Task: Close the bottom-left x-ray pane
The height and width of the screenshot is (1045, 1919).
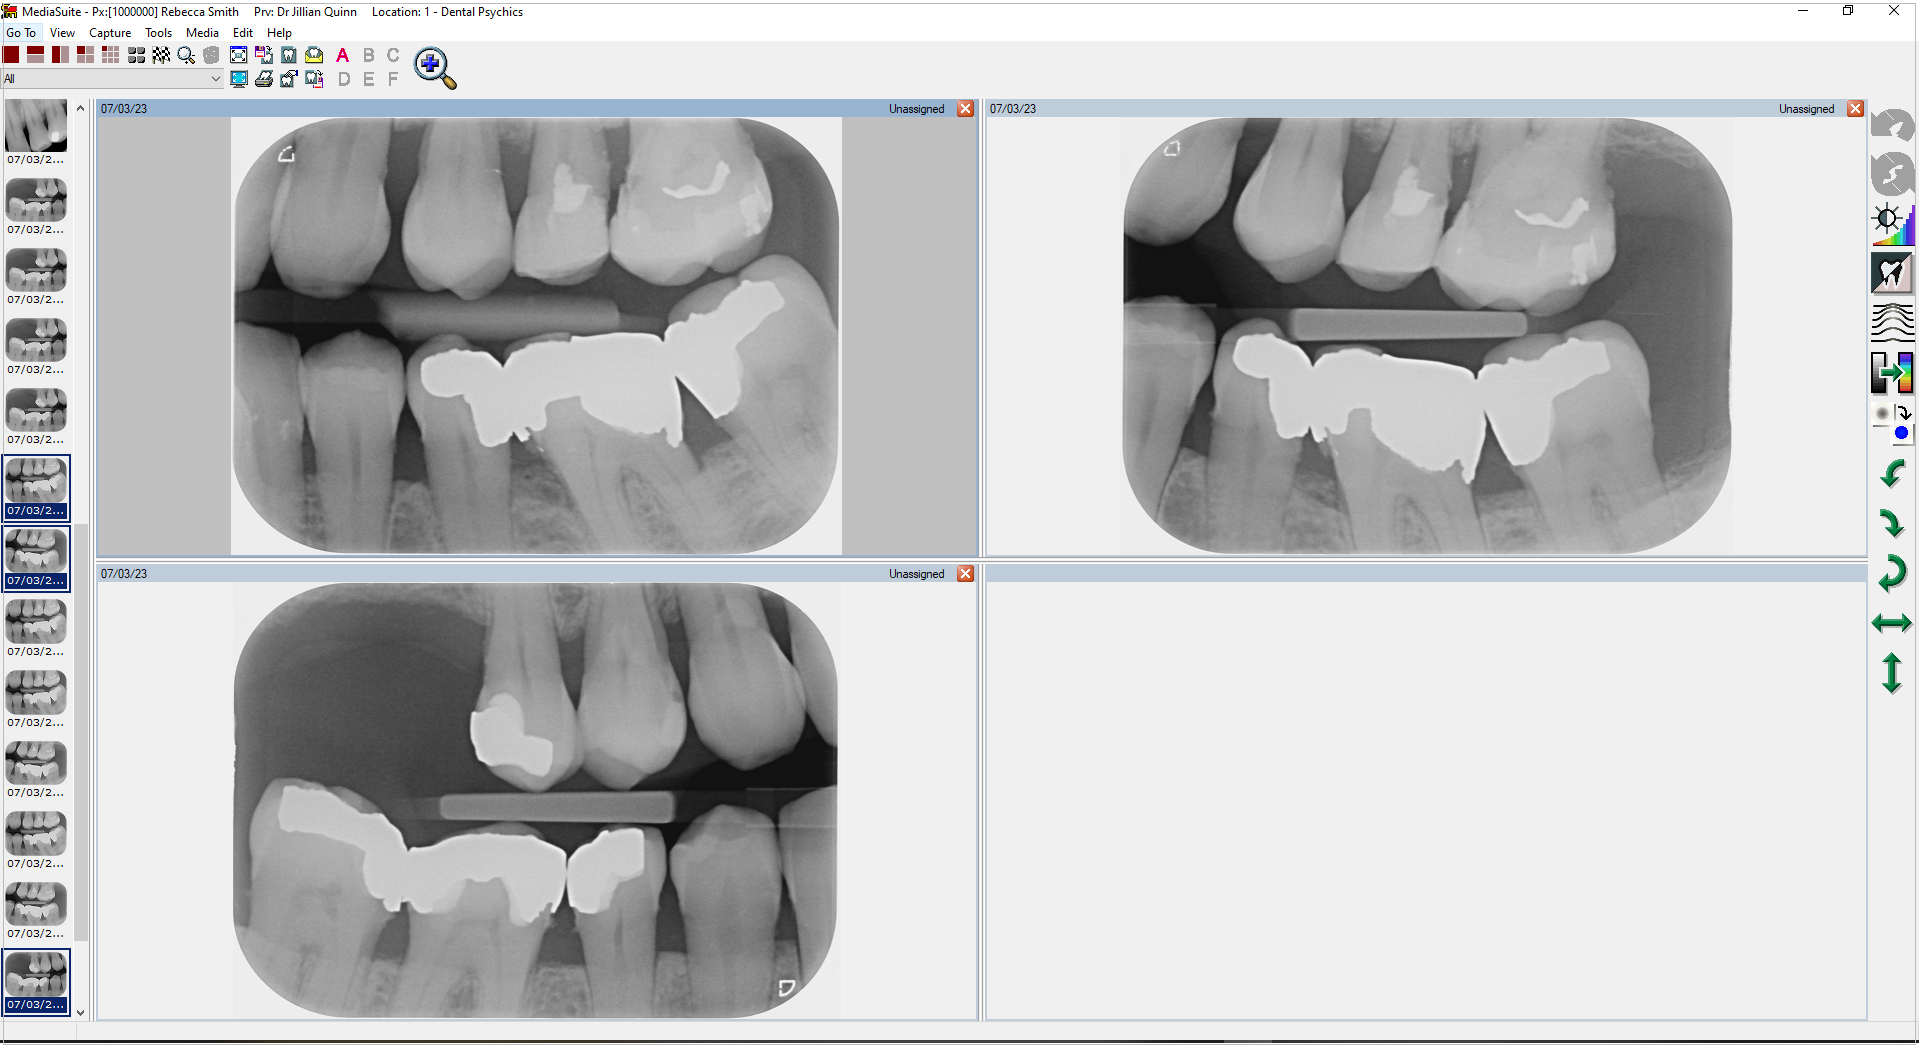Action: pos(966,574)
